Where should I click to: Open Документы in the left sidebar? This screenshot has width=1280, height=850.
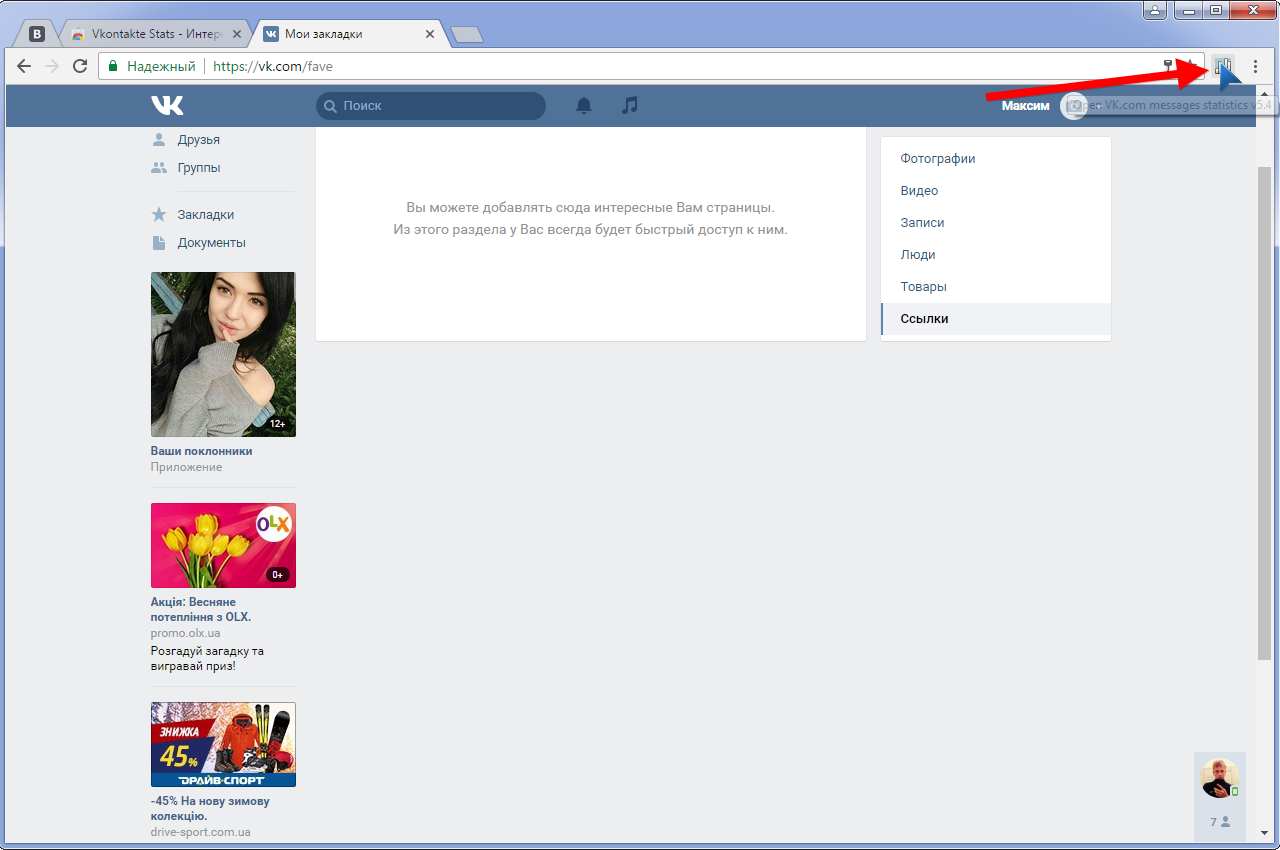211,243
